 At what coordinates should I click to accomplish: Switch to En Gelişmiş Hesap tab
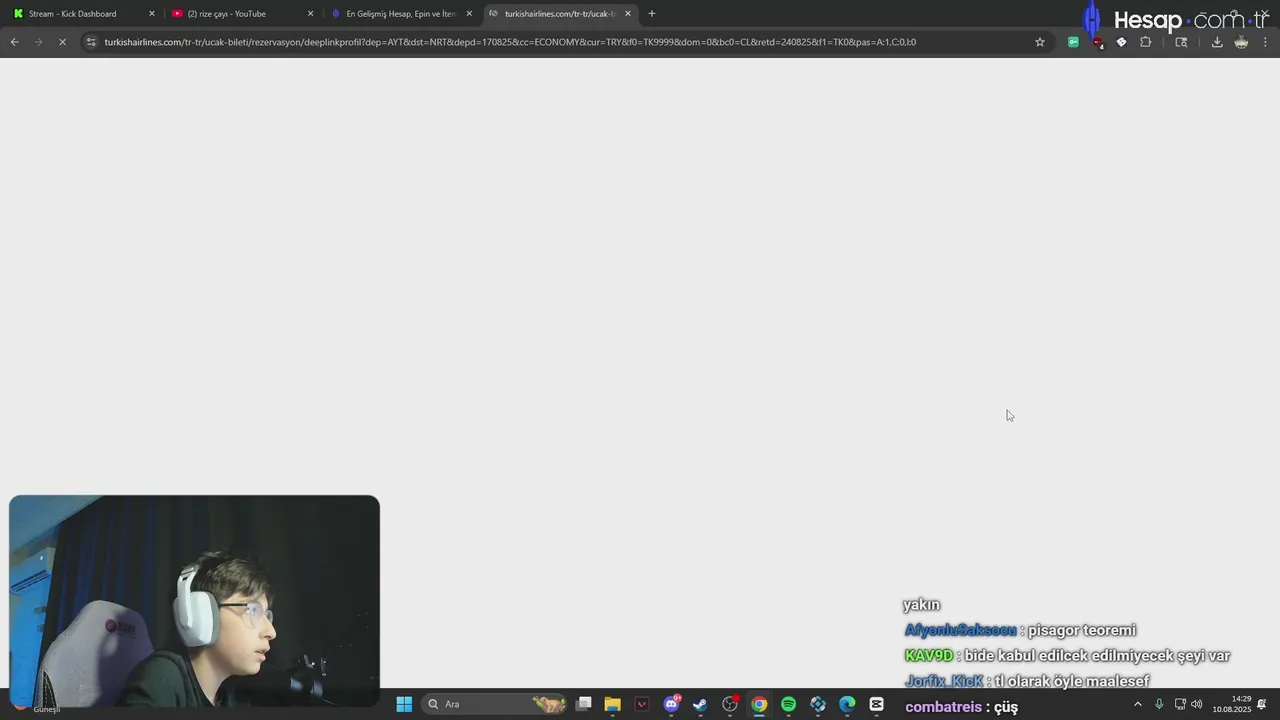point(400,14)
